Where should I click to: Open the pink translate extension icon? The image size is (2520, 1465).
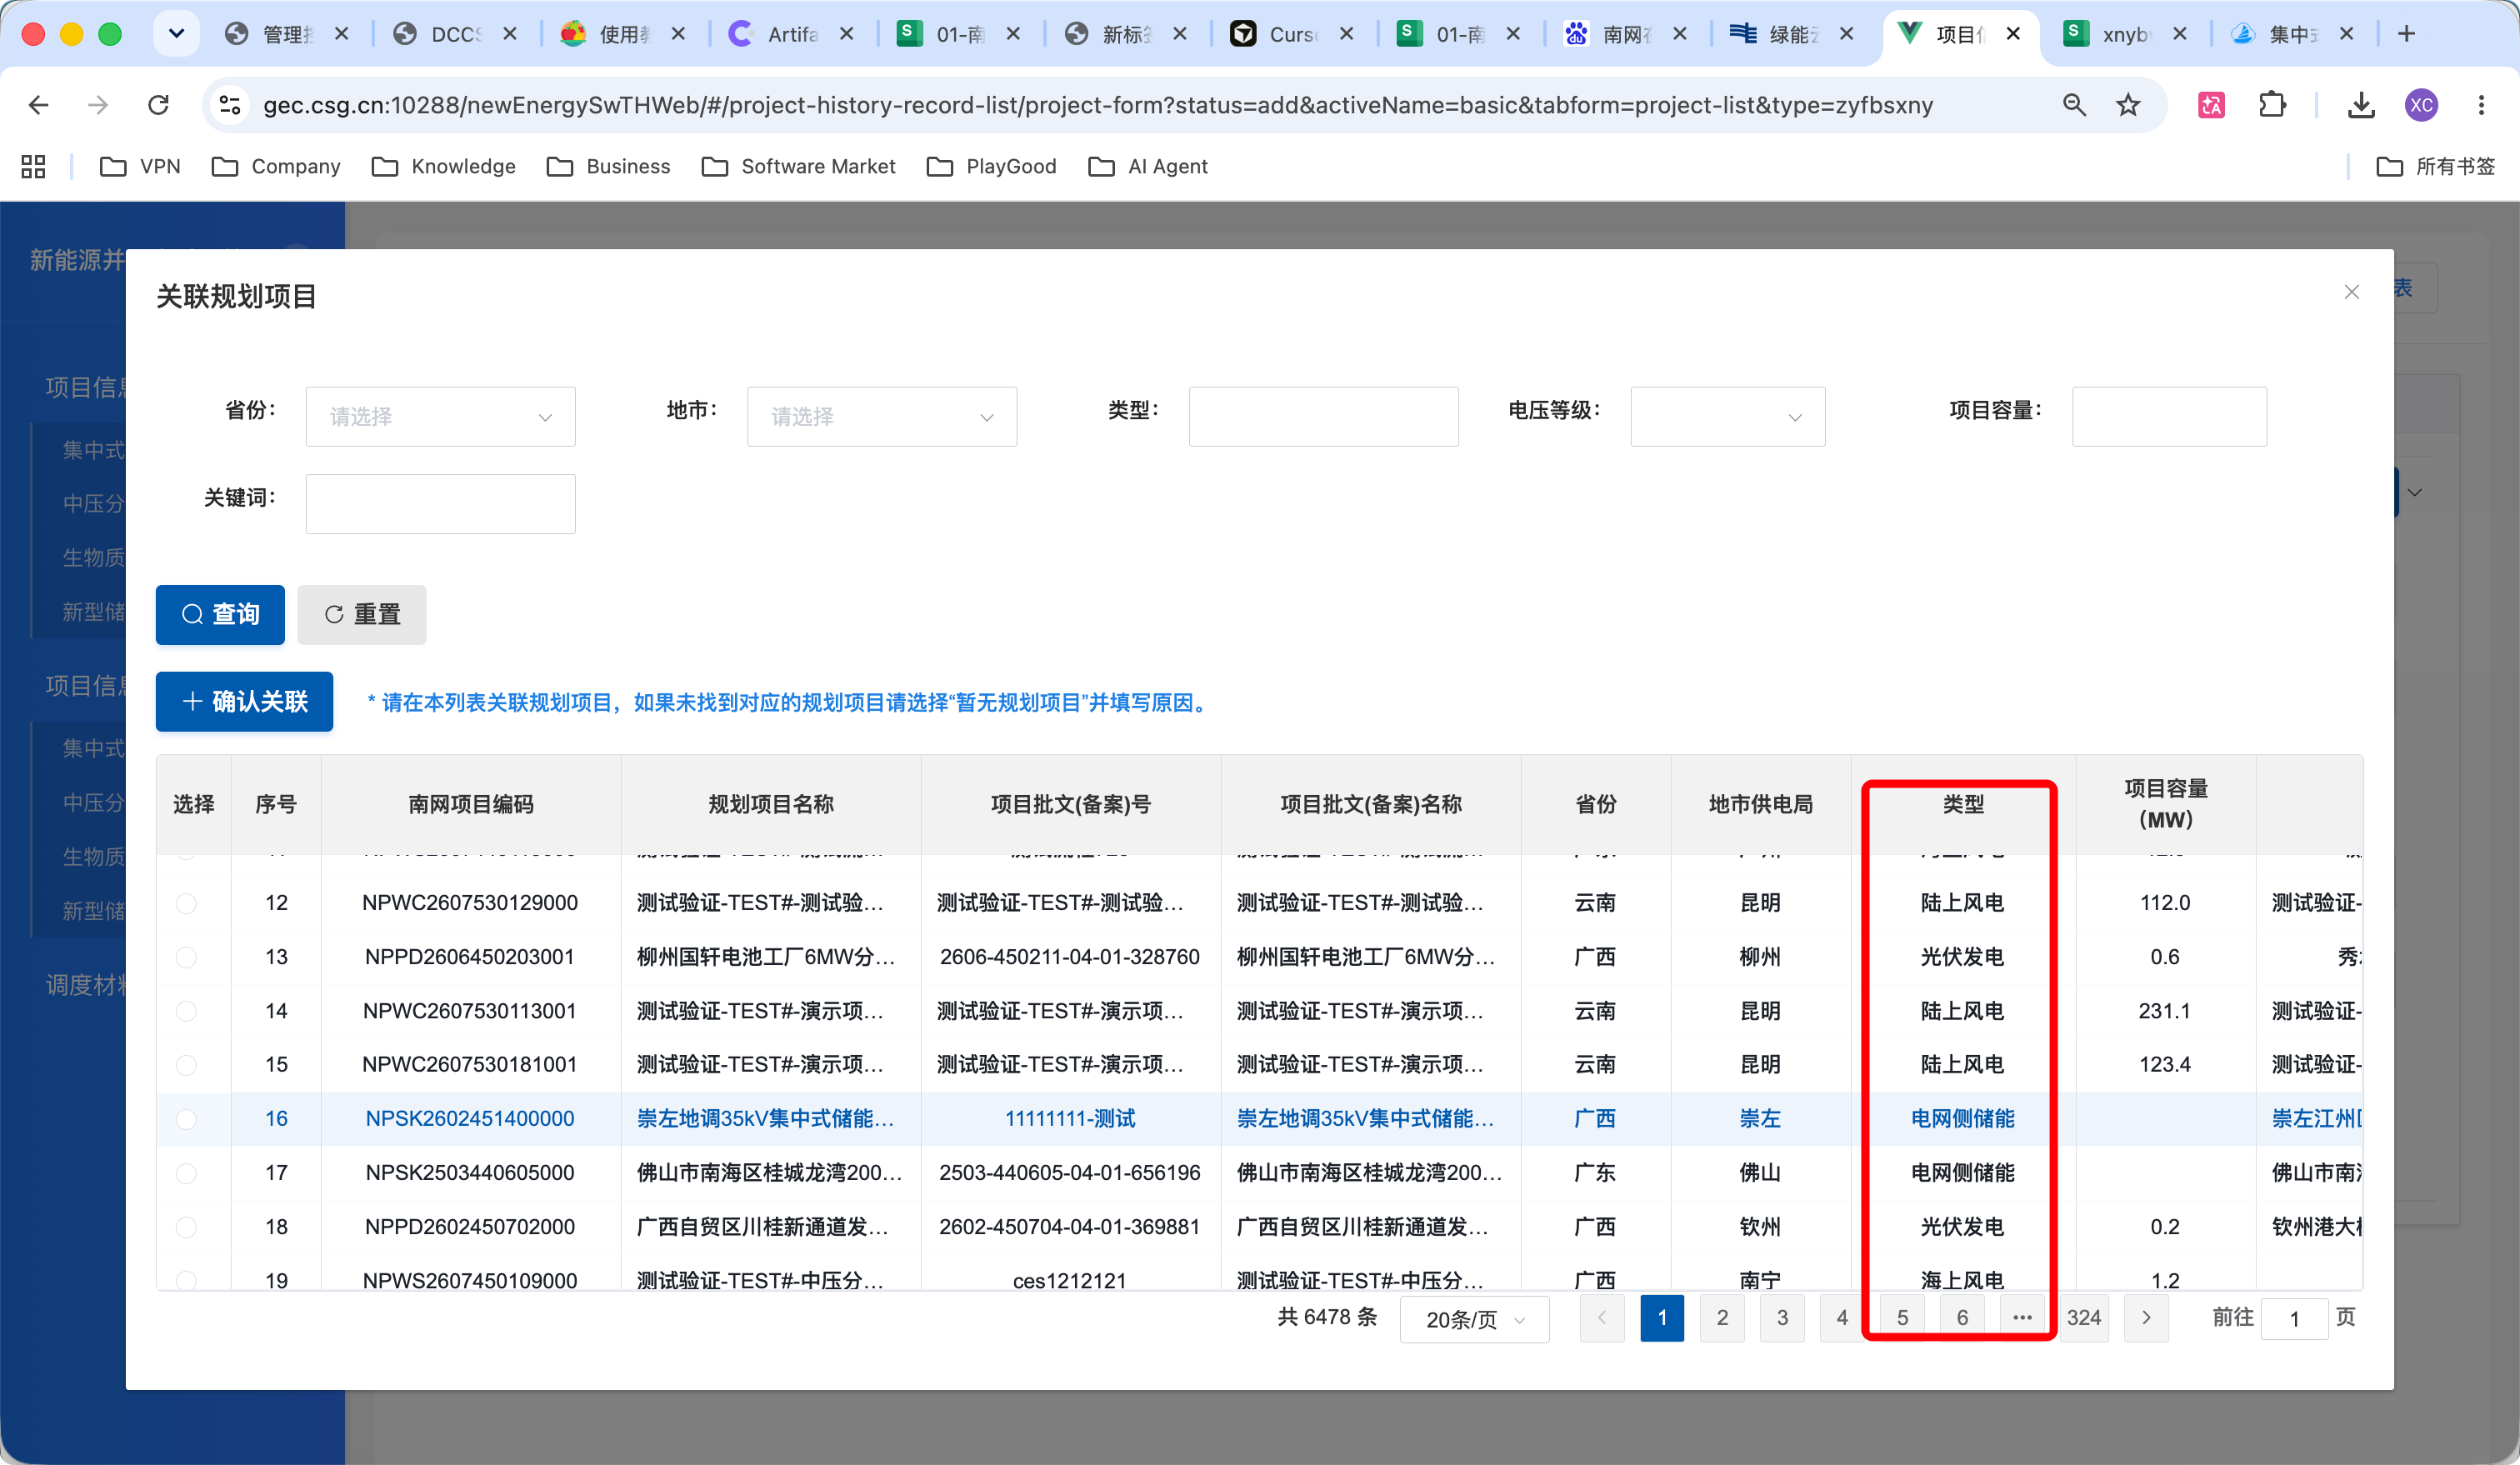(2211, 105)
